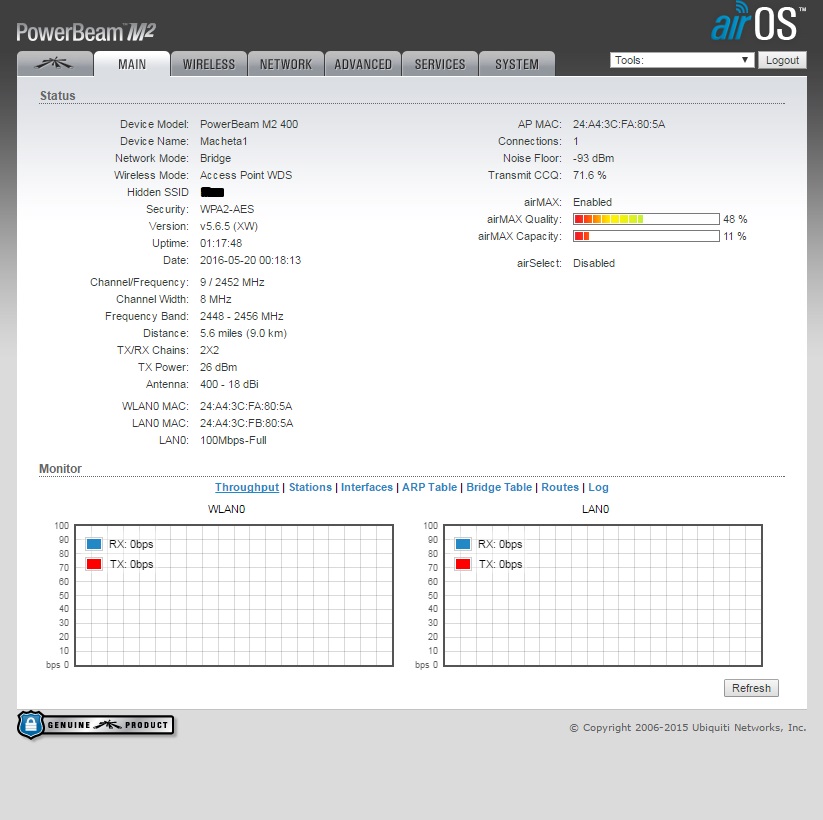Click the airMAX Quality 48 % reading
Screen dimensions: 823x820
pos(735,219)
